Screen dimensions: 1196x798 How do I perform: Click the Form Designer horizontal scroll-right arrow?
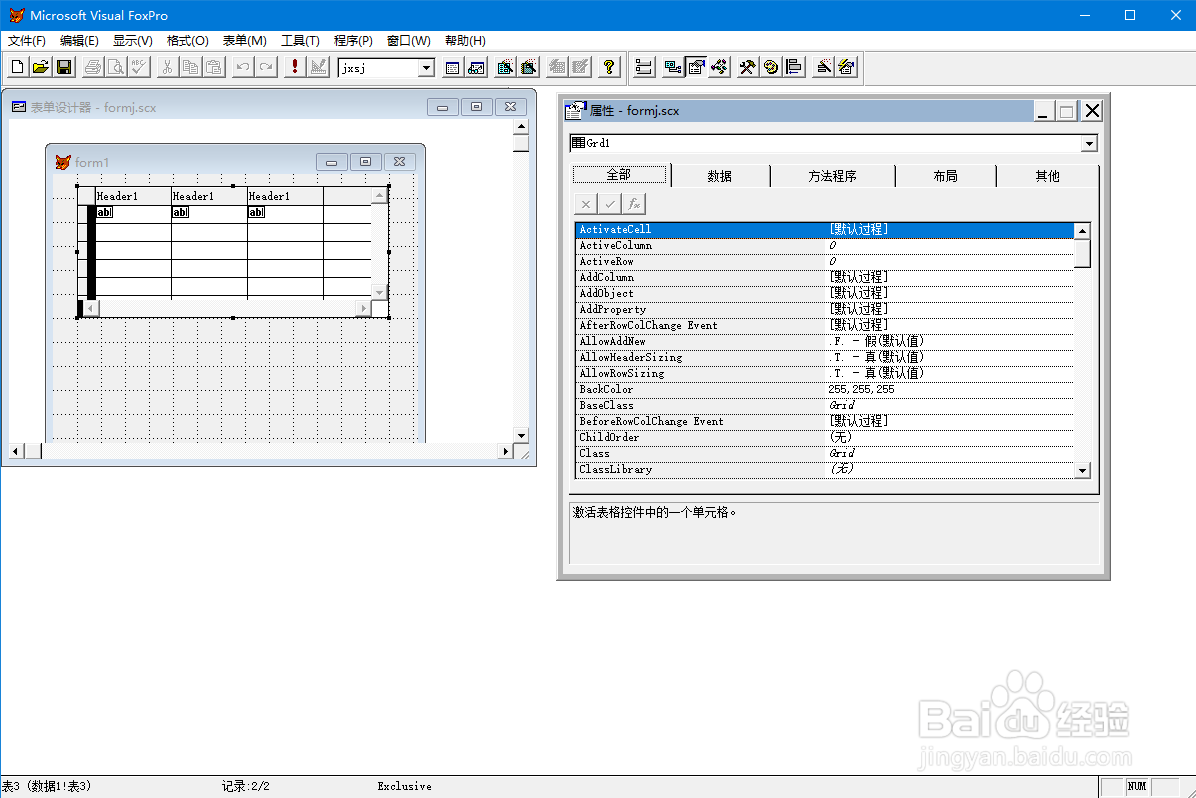(x=505, y=452)
